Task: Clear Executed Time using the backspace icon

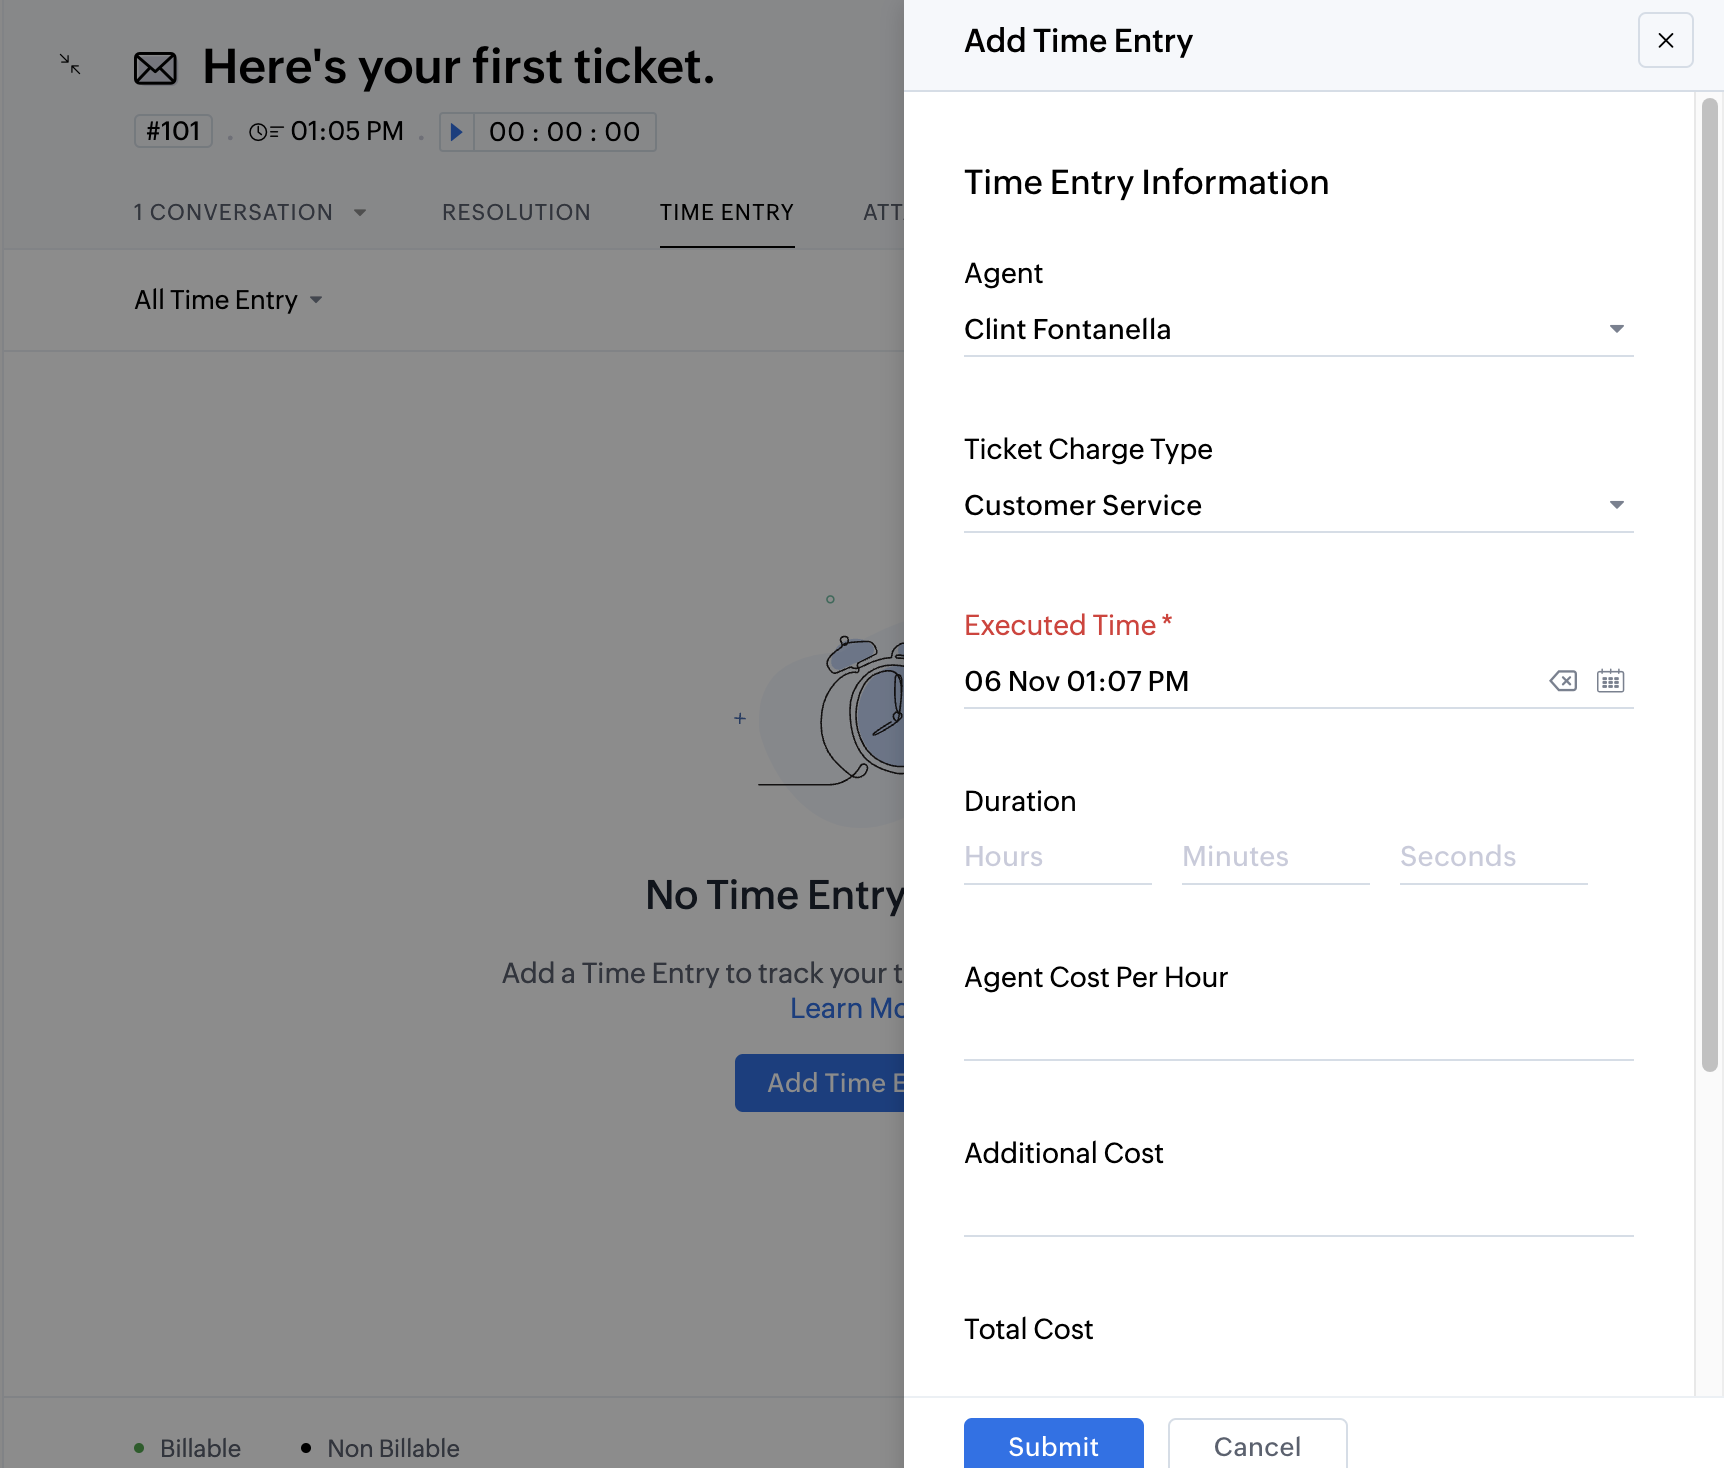Action: coord(1562,681)
